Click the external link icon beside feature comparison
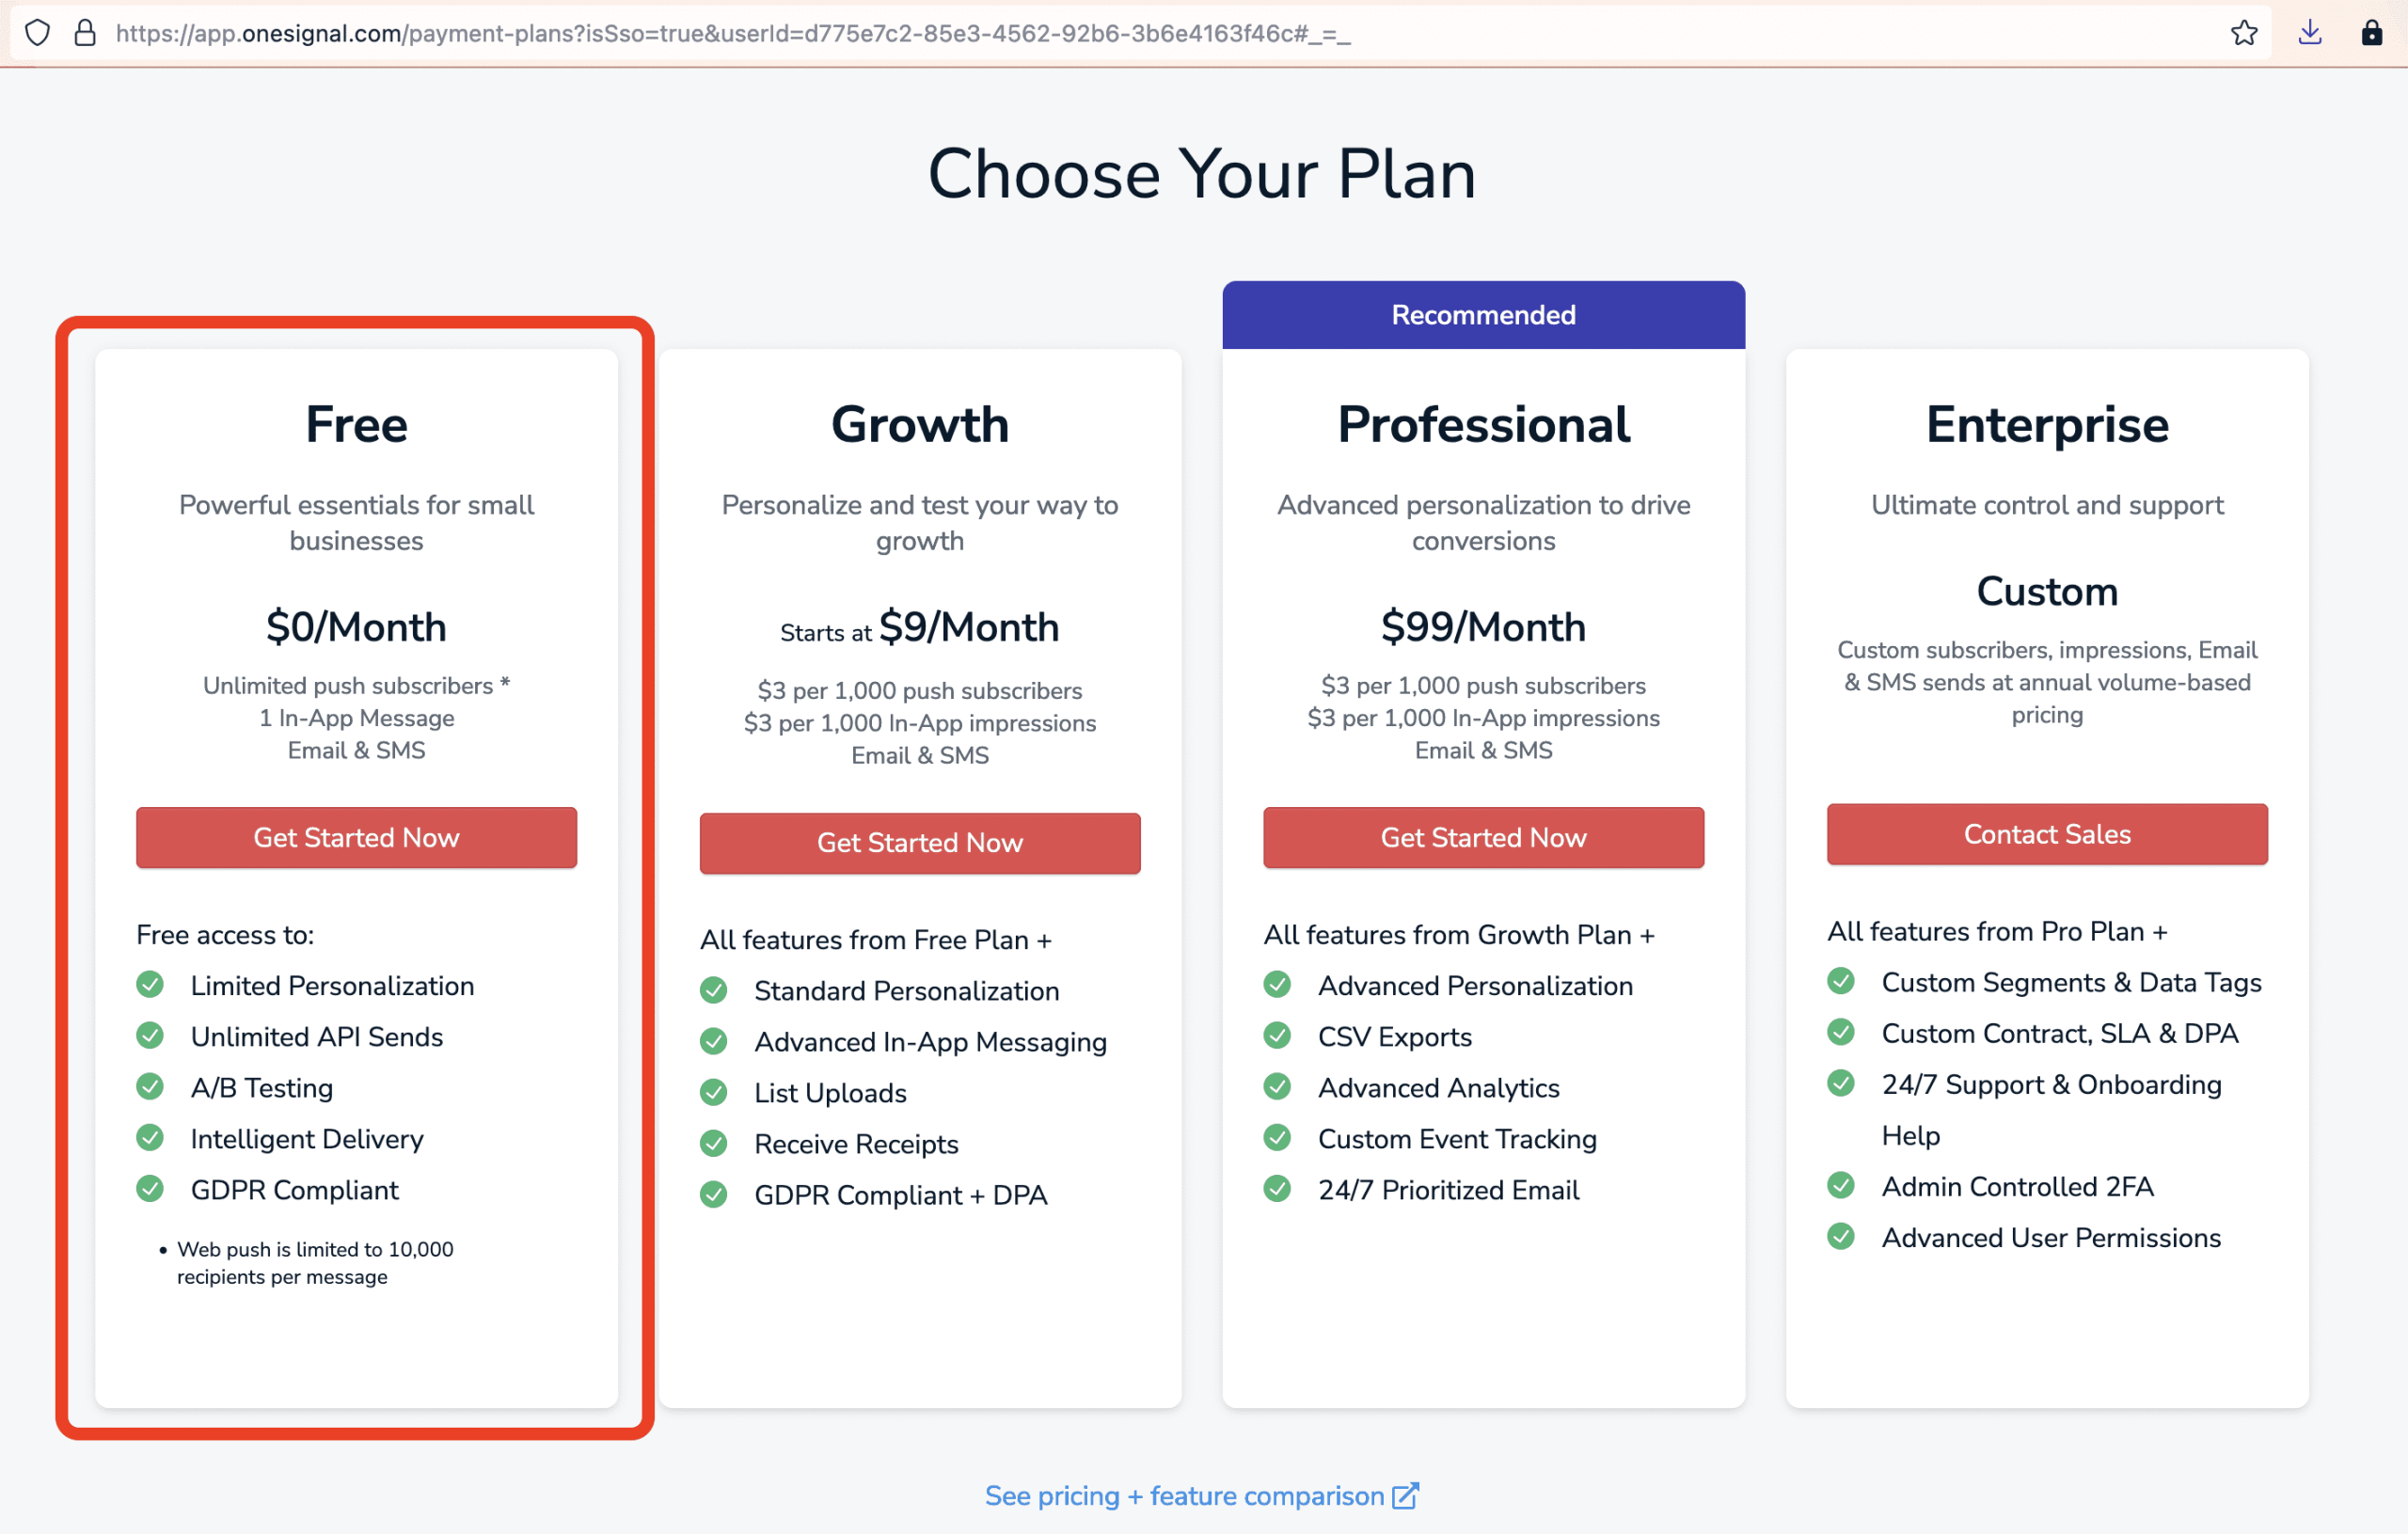The height and width of the screenshot is (1534, 2408). pyautogui.click(x=1405, y=1495)
